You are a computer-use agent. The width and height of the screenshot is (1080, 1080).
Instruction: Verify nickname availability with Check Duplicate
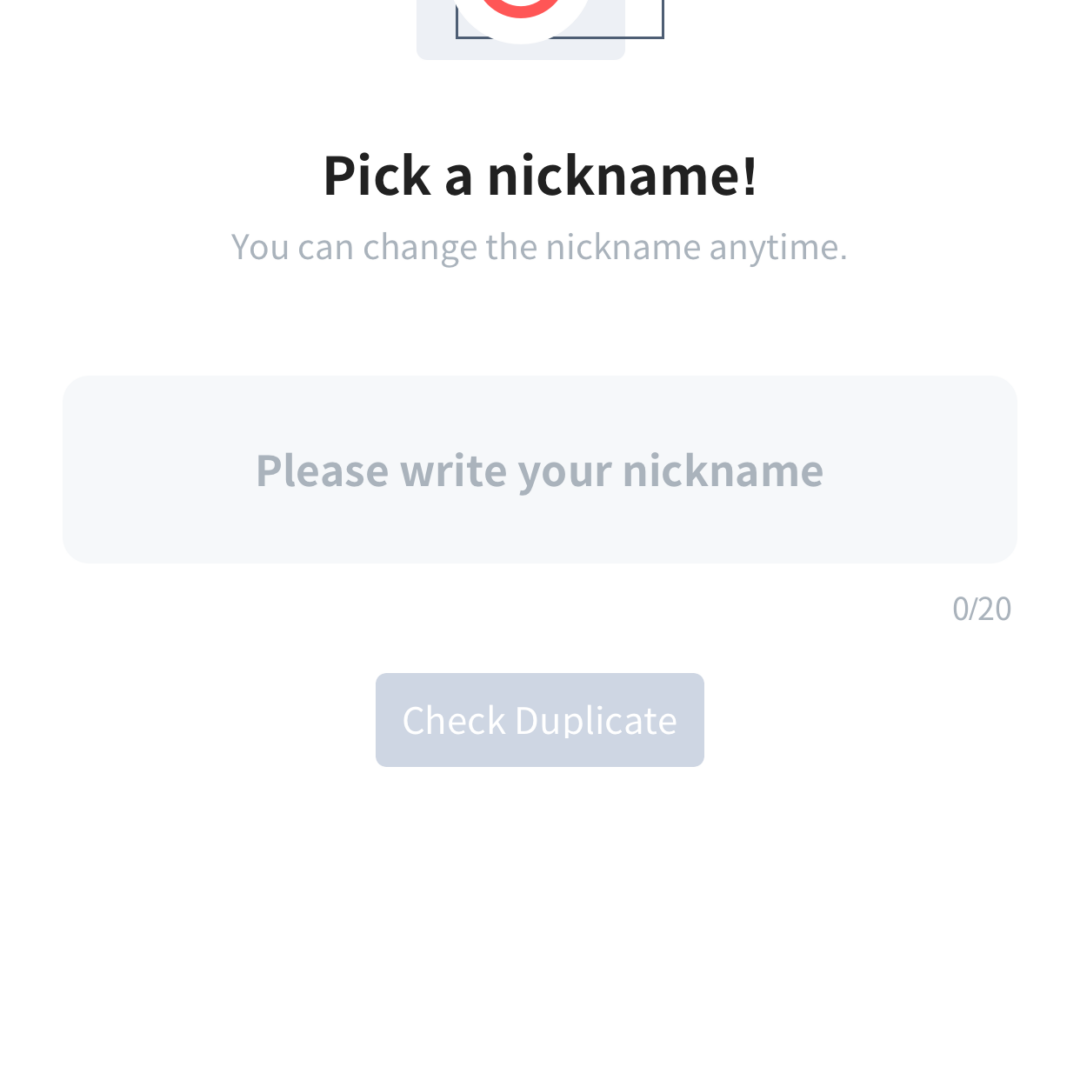(x=540, y=720)
